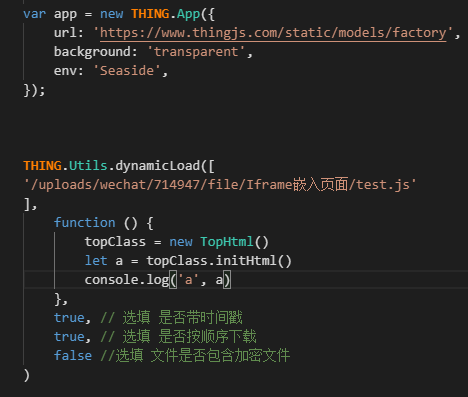Open the thingjs.com factory URL link
The image size is (468, 397).
pos(273,33)
